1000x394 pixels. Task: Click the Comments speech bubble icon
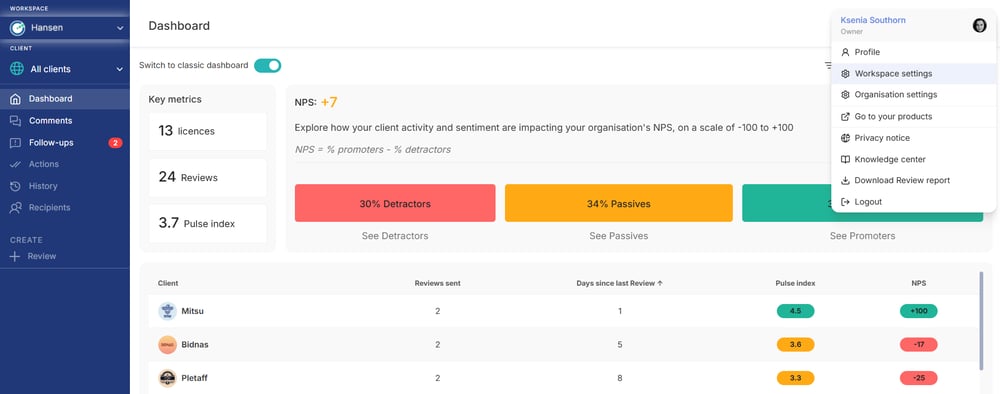pyautogui.click(x=15, y=120)
